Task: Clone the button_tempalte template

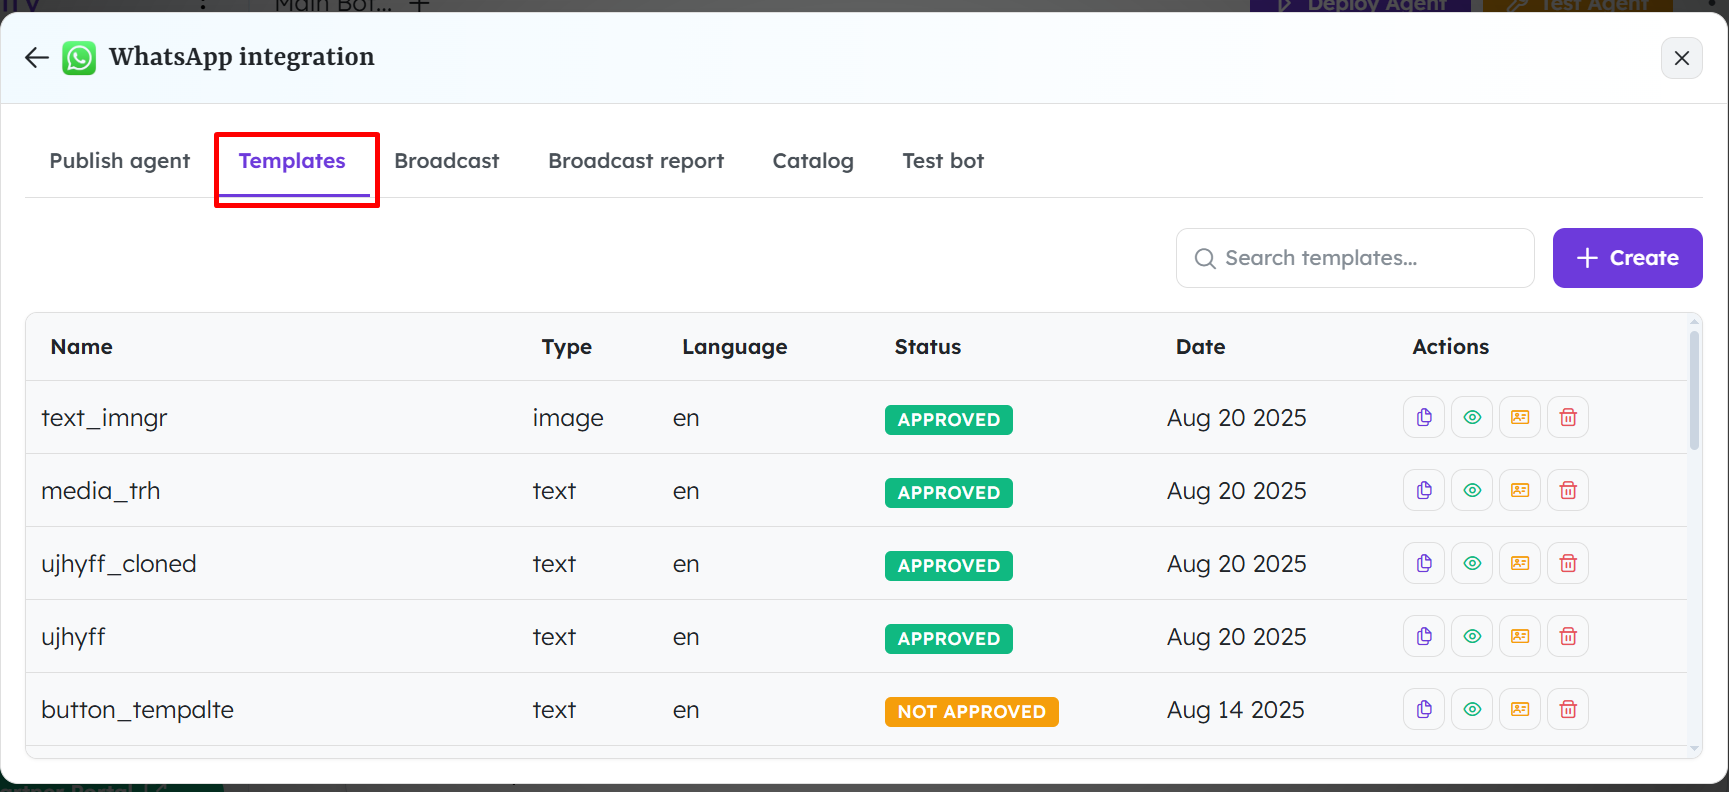Action: pyautogui.click(x=1424, y=709)
